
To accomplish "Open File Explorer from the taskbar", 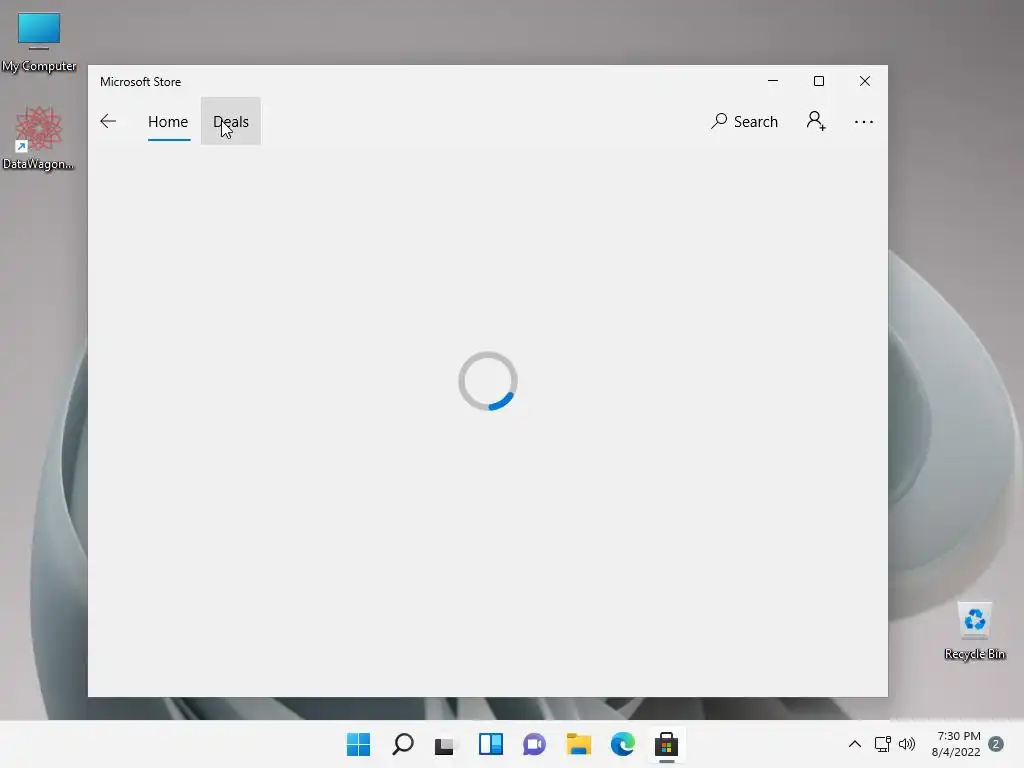I will pos(579,744).
